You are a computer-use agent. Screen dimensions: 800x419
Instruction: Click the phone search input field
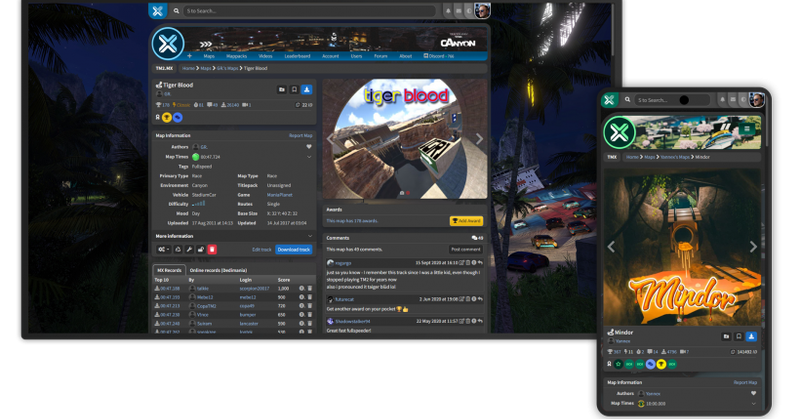point(672,100)
